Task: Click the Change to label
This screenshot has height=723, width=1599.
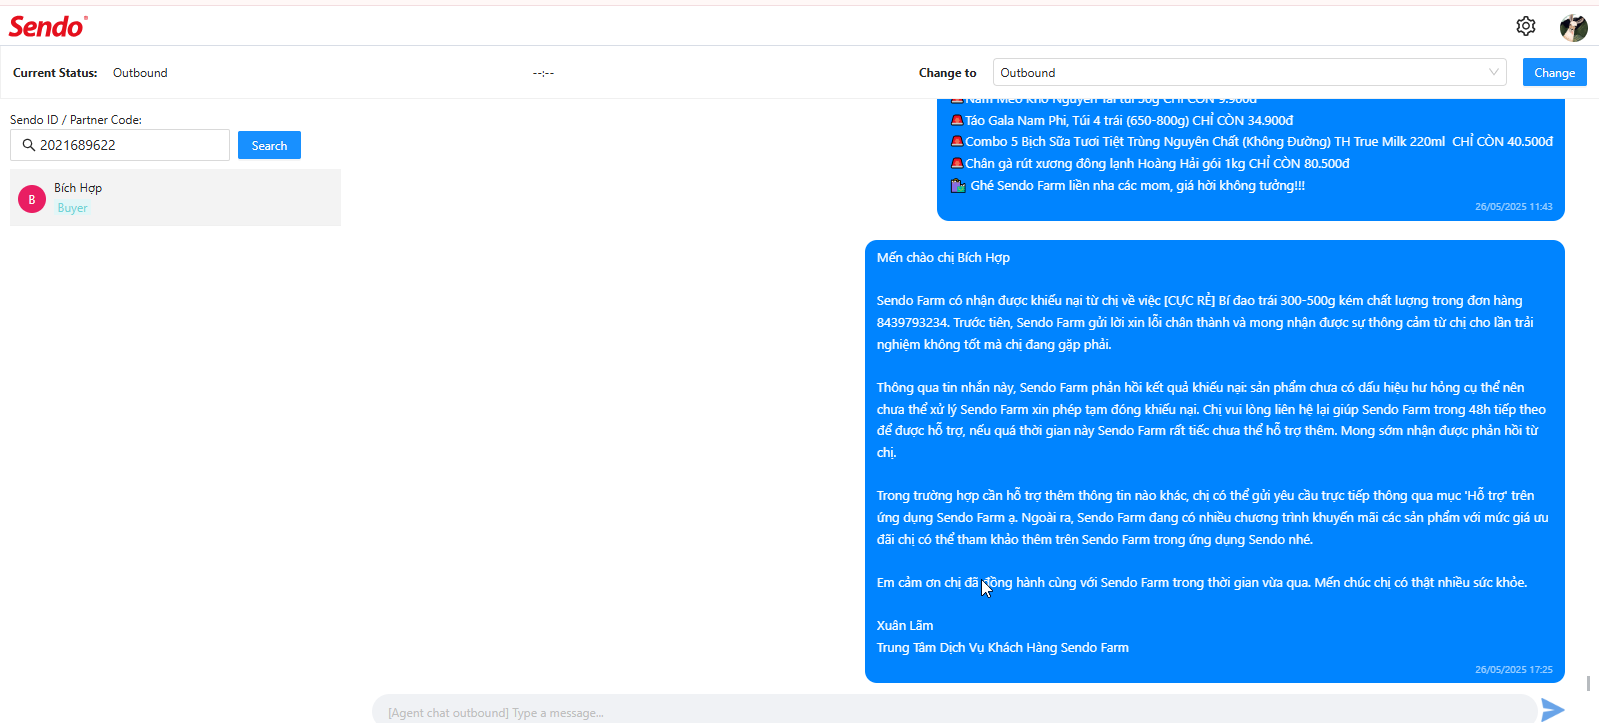Action: click(x=947, y=73)
